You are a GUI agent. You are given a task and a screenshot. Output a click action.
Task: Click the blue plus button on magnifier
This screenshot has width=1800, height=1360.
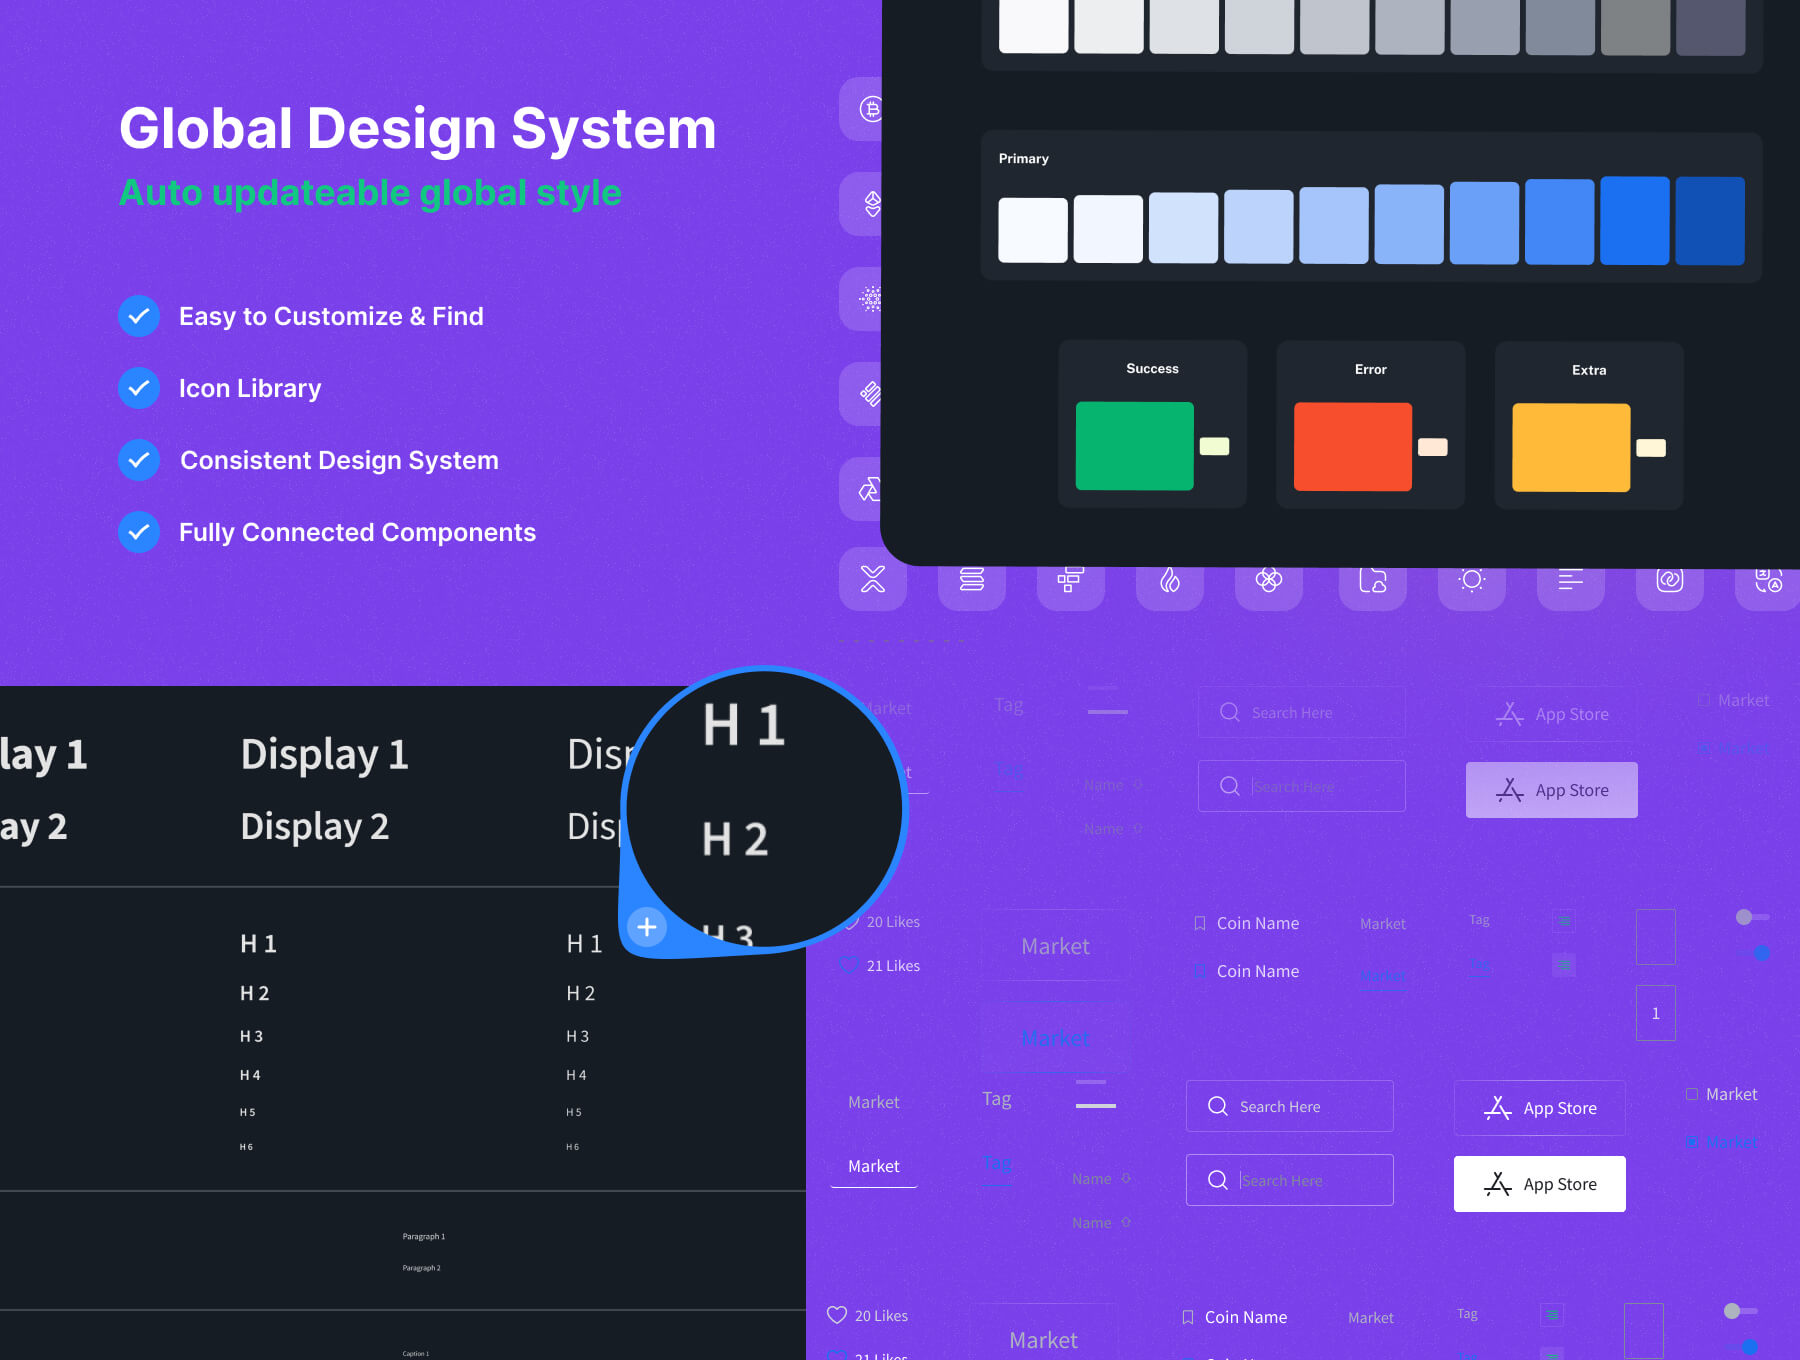click(x=647, y=927)
